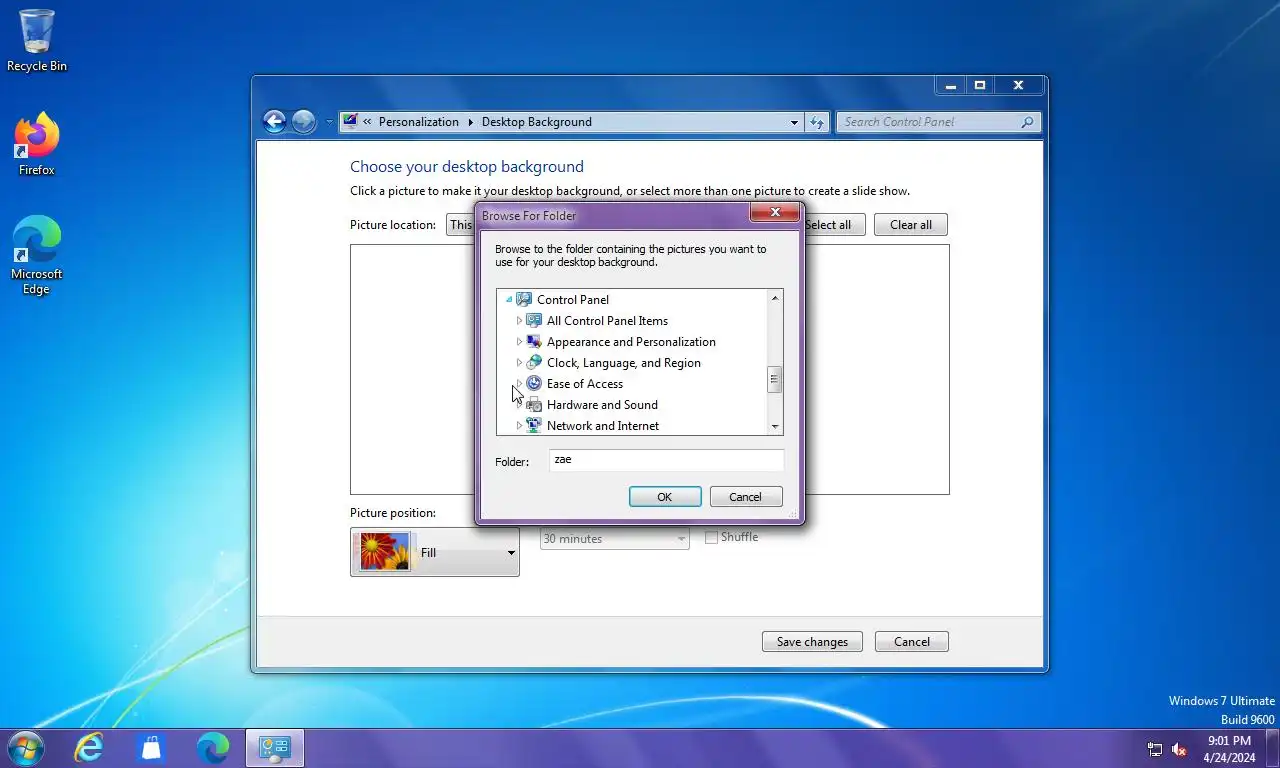The image size is (1280, 768).
Task: Launch Microsoft Edge from the taskbar
Action: click(x=212, y=748)
